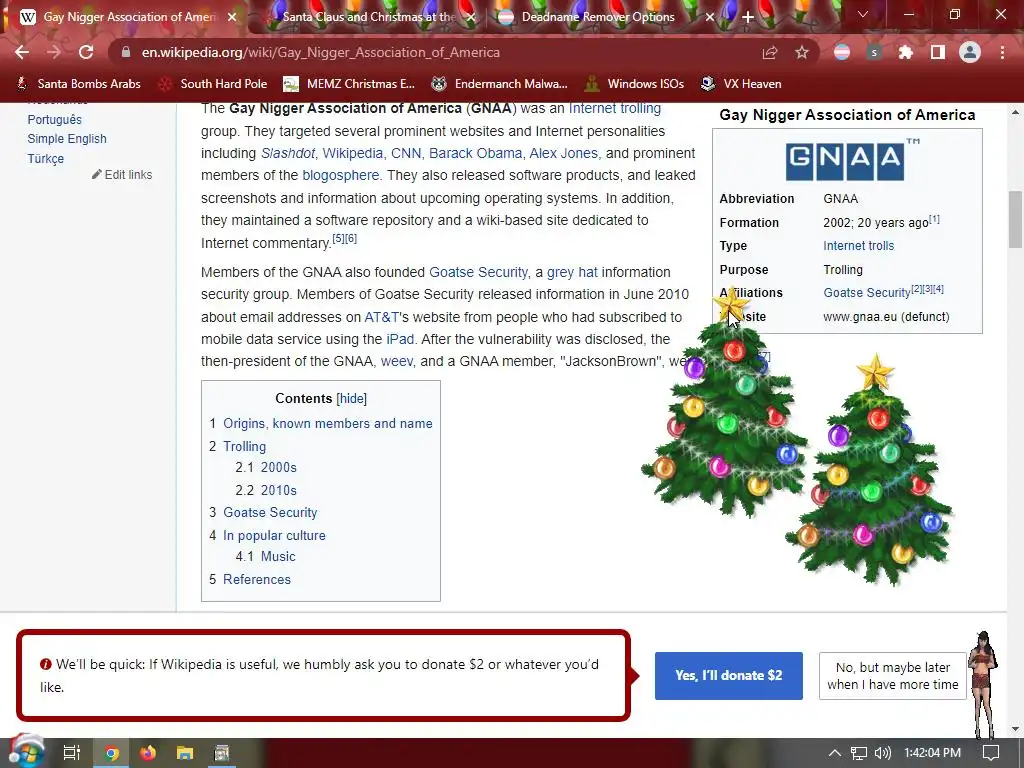Jump to the In popular culture section
This screenshot has width=1024, height=768.
click(274, 535)
